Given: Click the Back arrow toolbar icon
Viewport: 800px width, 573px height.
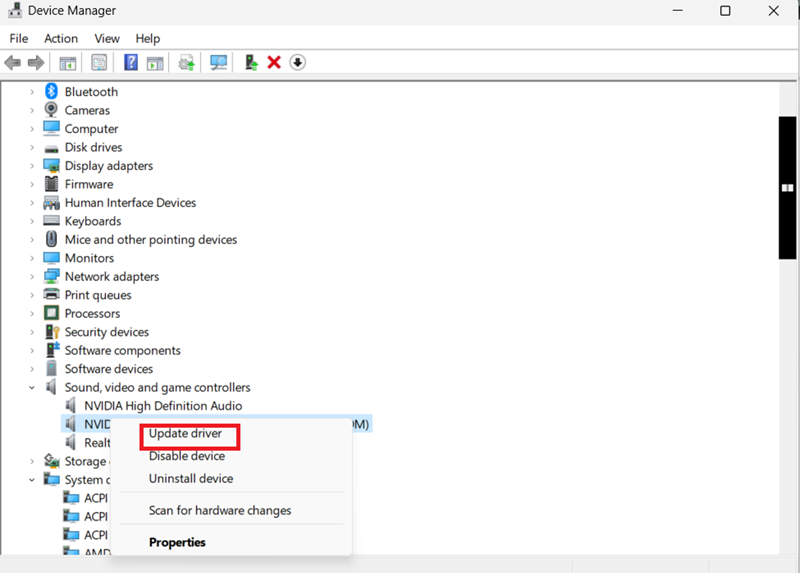Looking at the screenshot, I should tap(12, 63).
